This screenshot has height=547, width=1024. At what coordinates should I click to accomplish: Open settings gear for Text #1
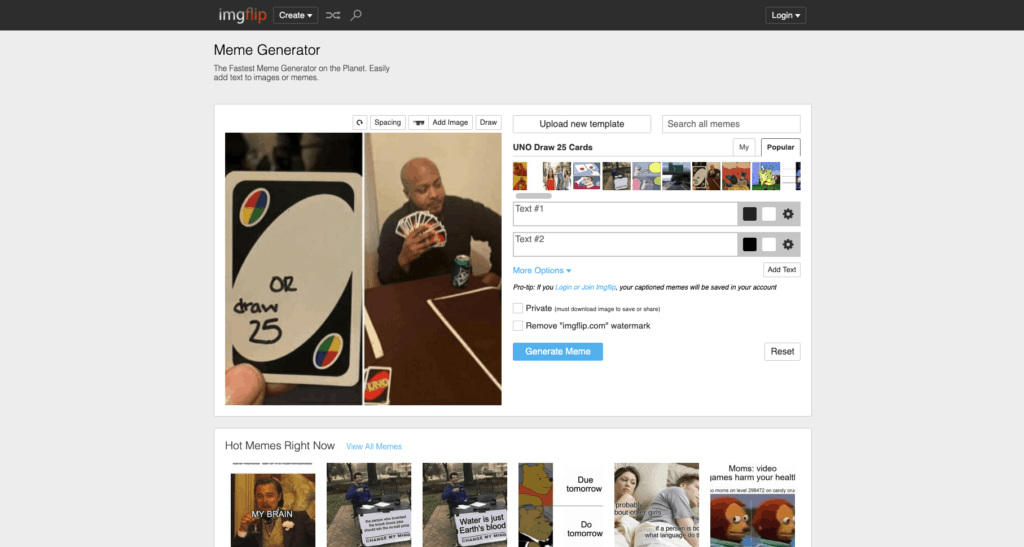pos(788,214)
